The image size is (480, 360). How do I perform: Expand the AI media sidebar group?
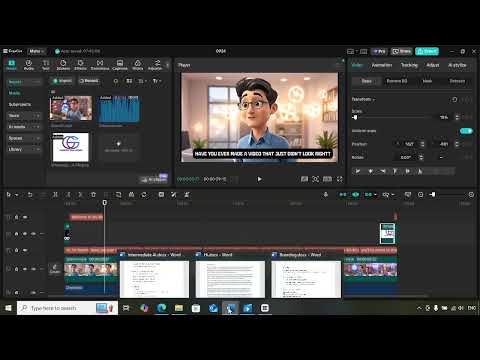pyautogui.click(x=24, y=127)
